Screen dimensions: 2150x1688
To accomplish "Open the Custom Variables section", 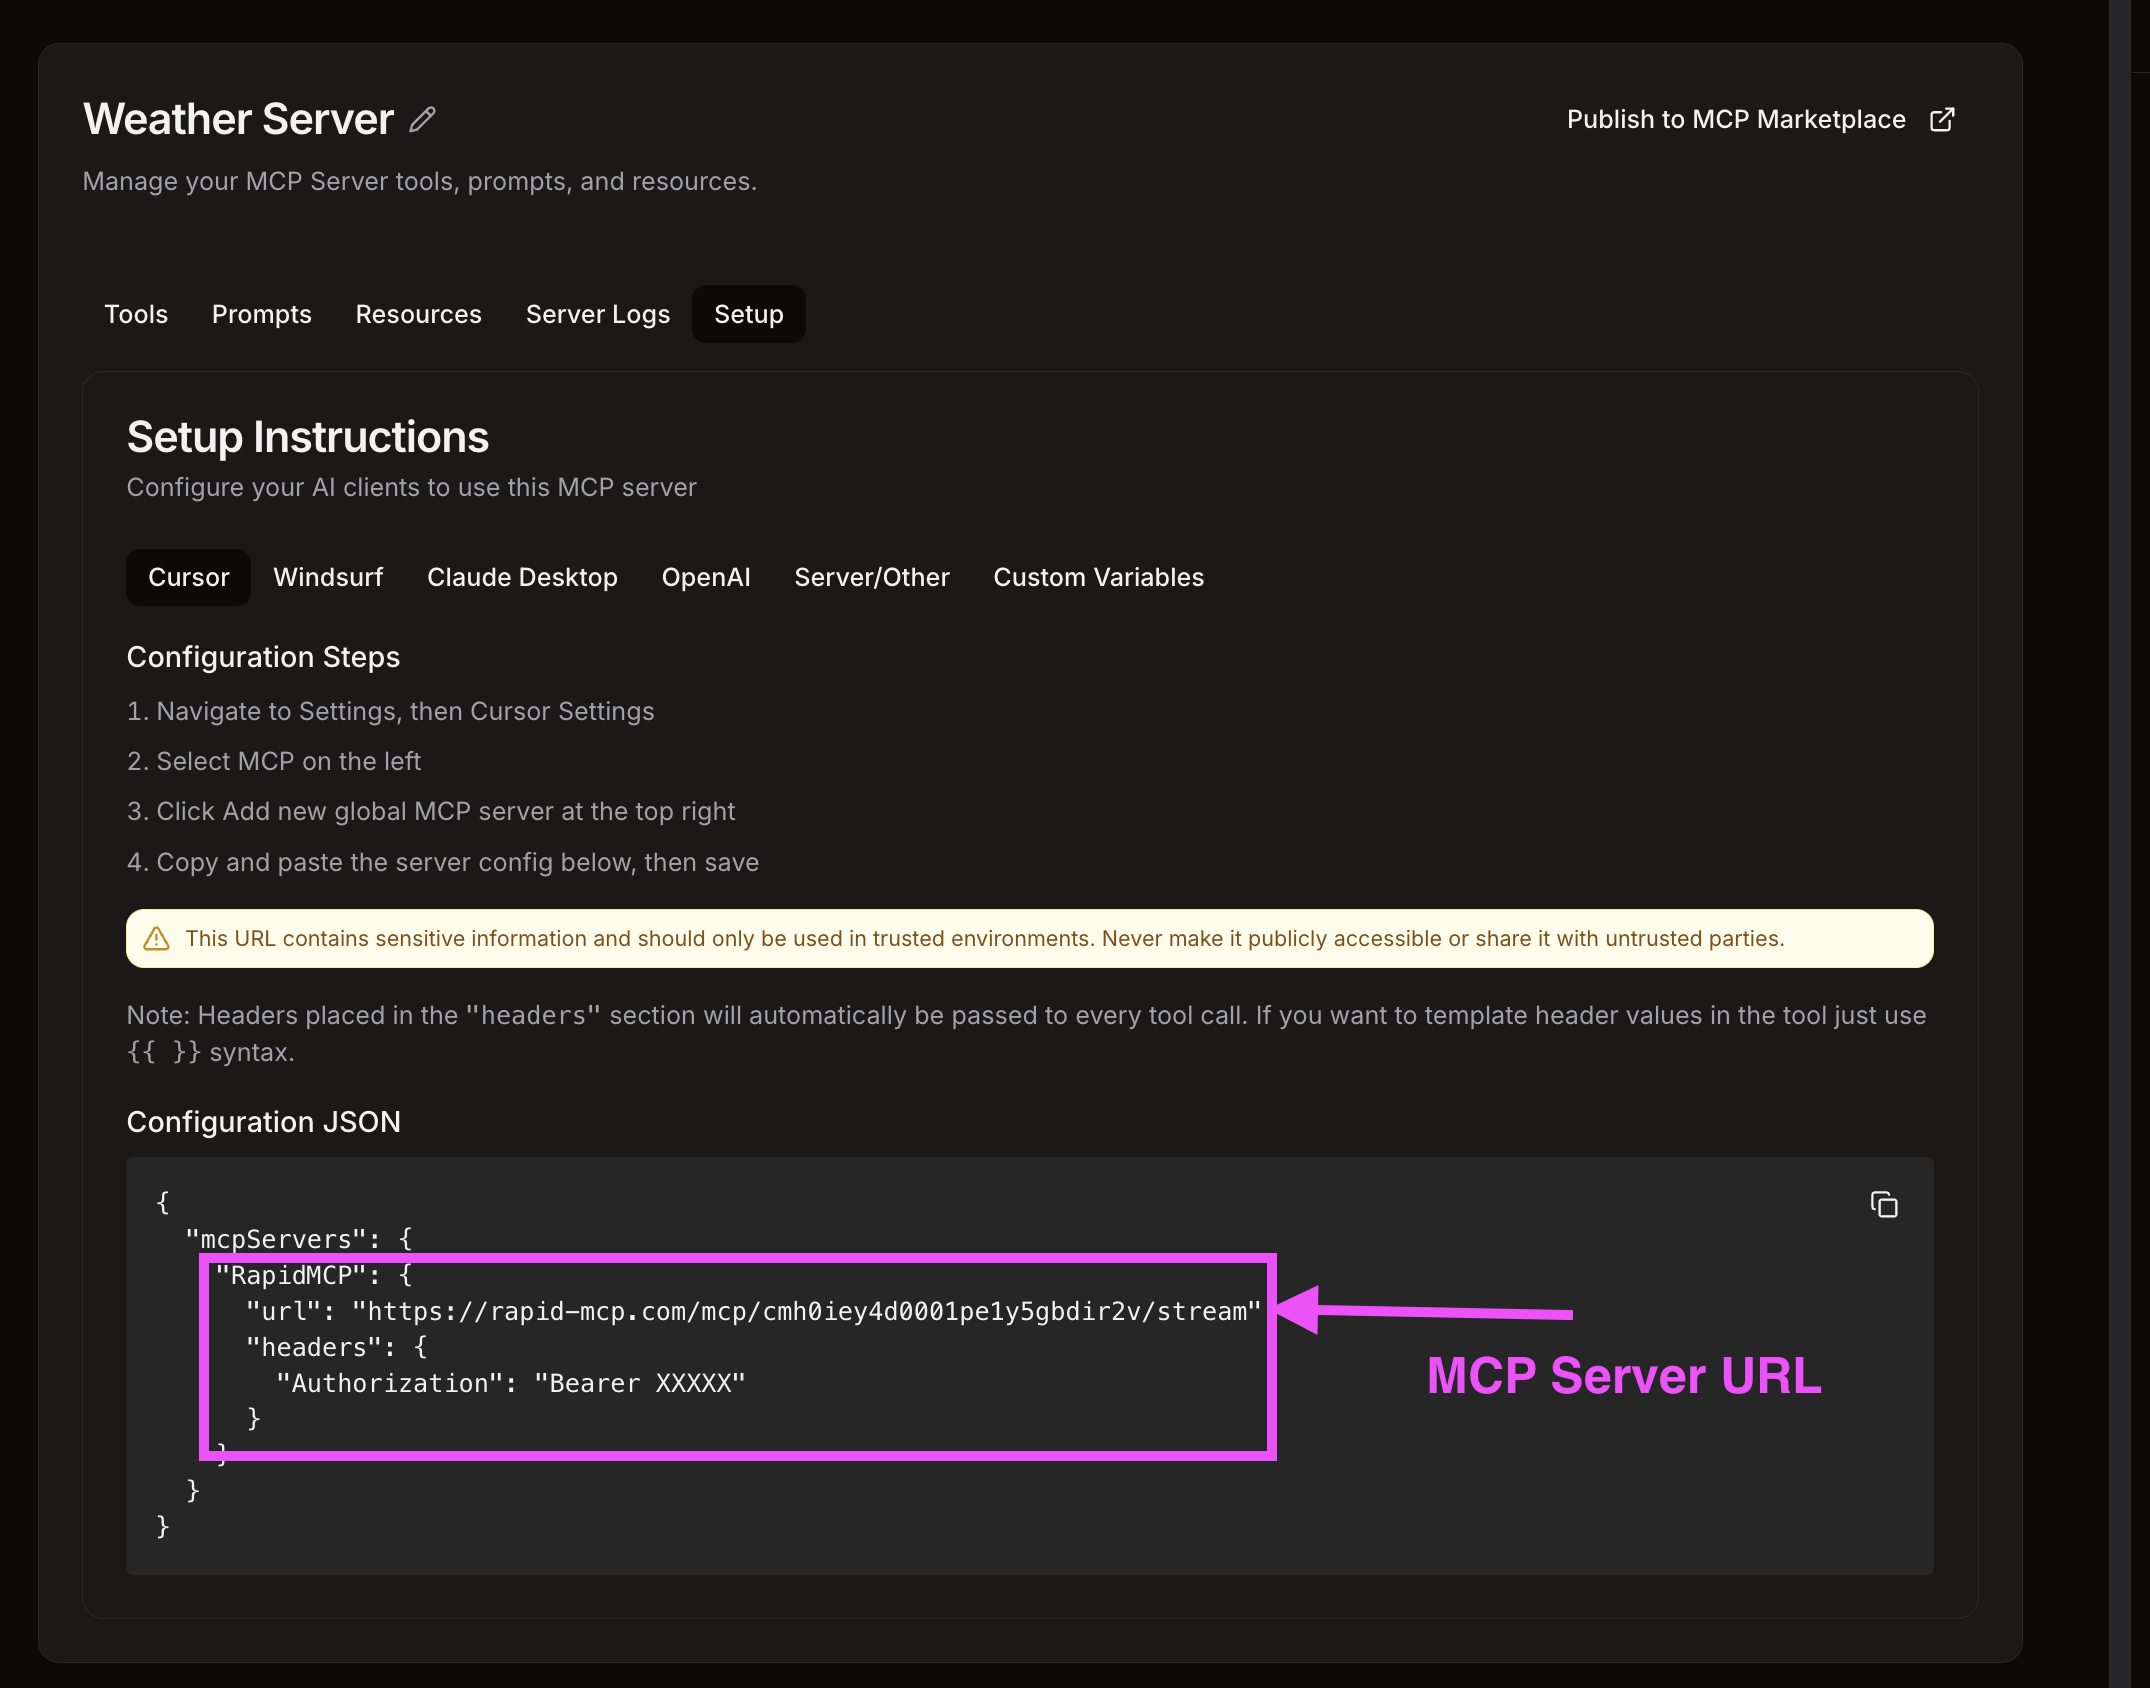I will click(1098, 577).
